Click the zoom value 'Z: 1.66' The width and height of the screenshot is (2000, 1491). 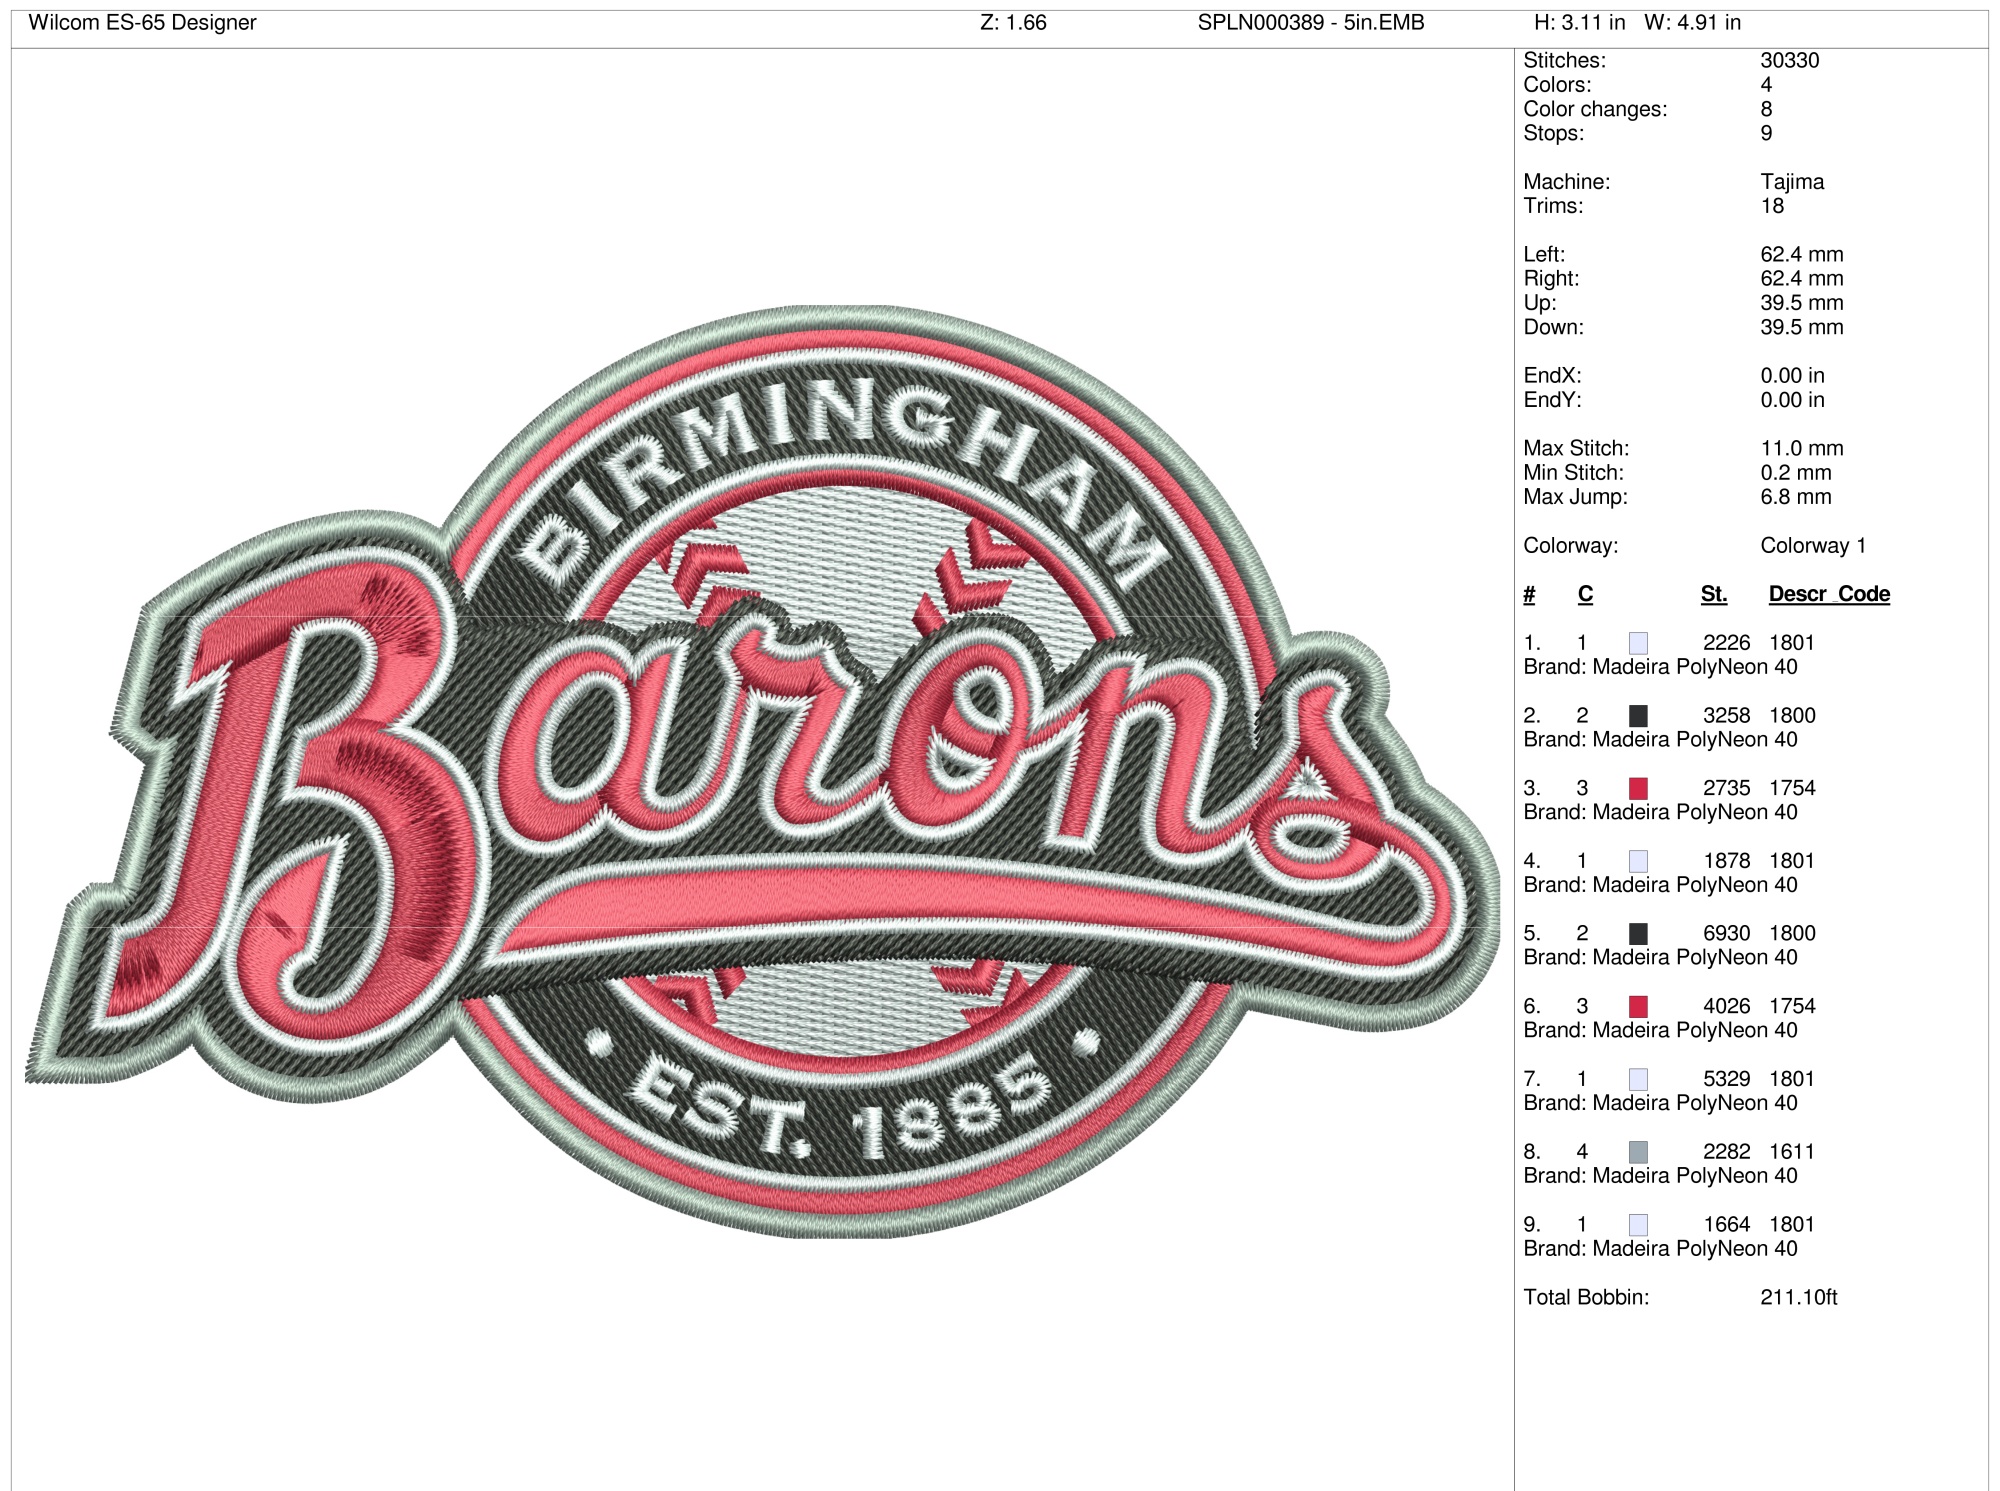click(x=1013, y=23)
